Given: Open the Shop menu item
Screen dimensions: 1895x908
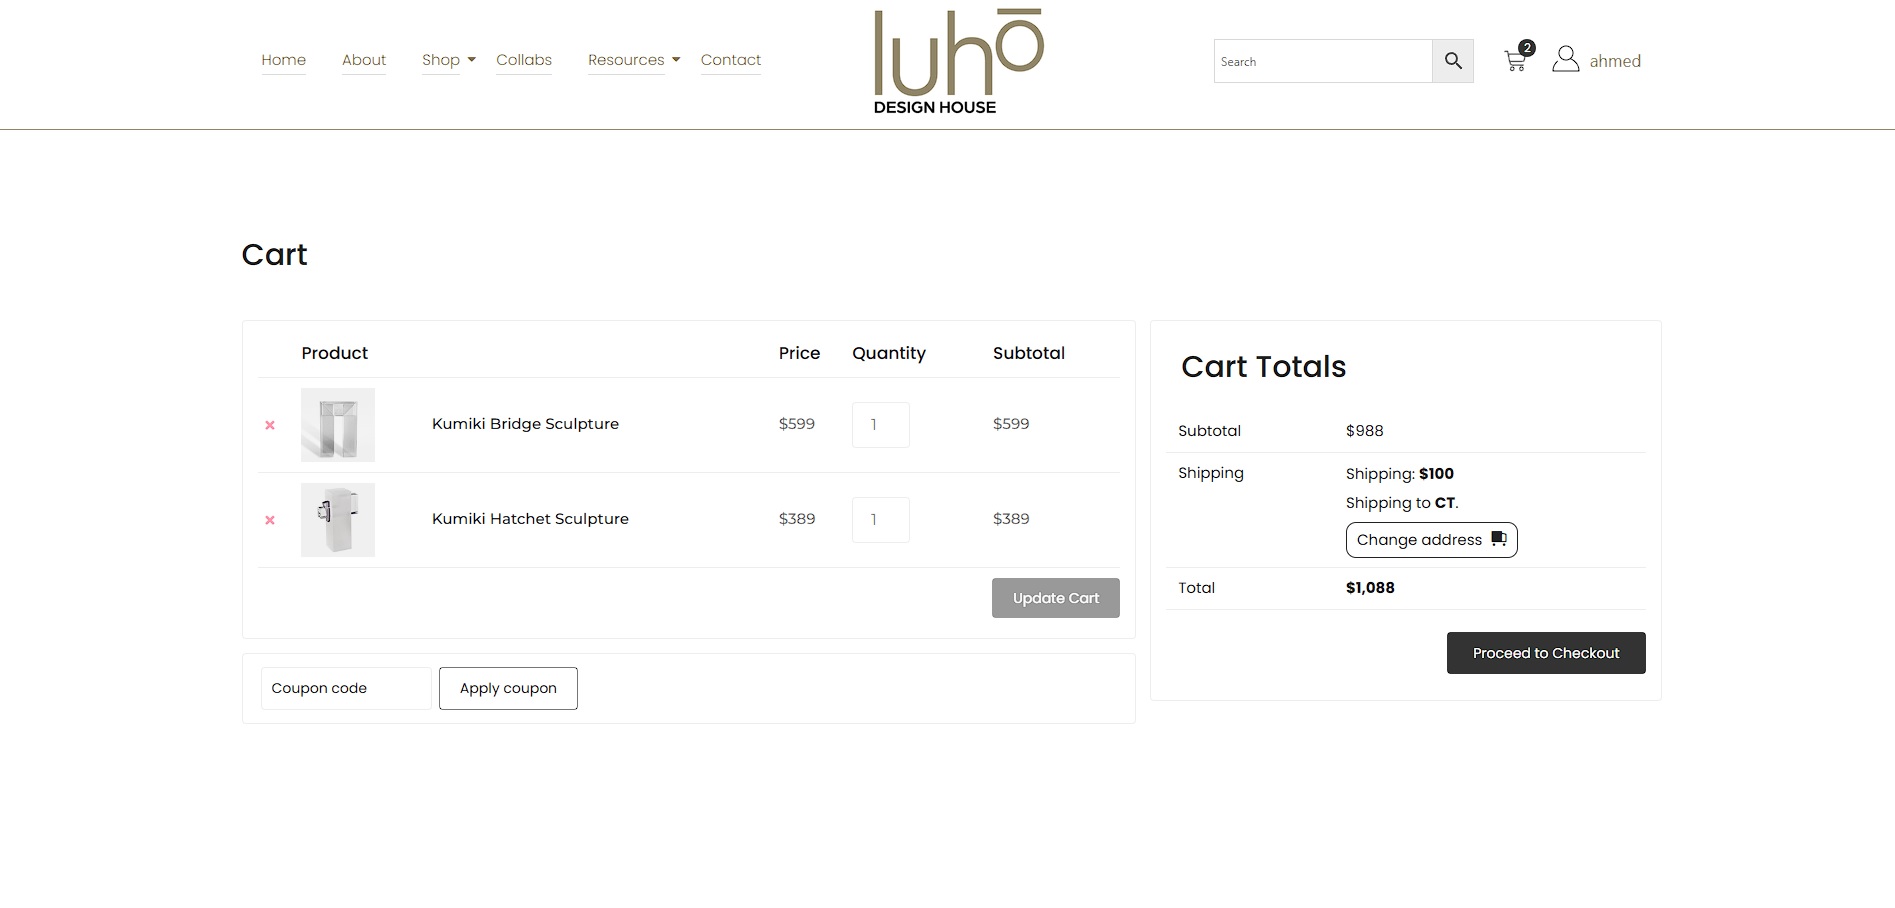Looking at the screenshot, I should (x=441, y=60).
